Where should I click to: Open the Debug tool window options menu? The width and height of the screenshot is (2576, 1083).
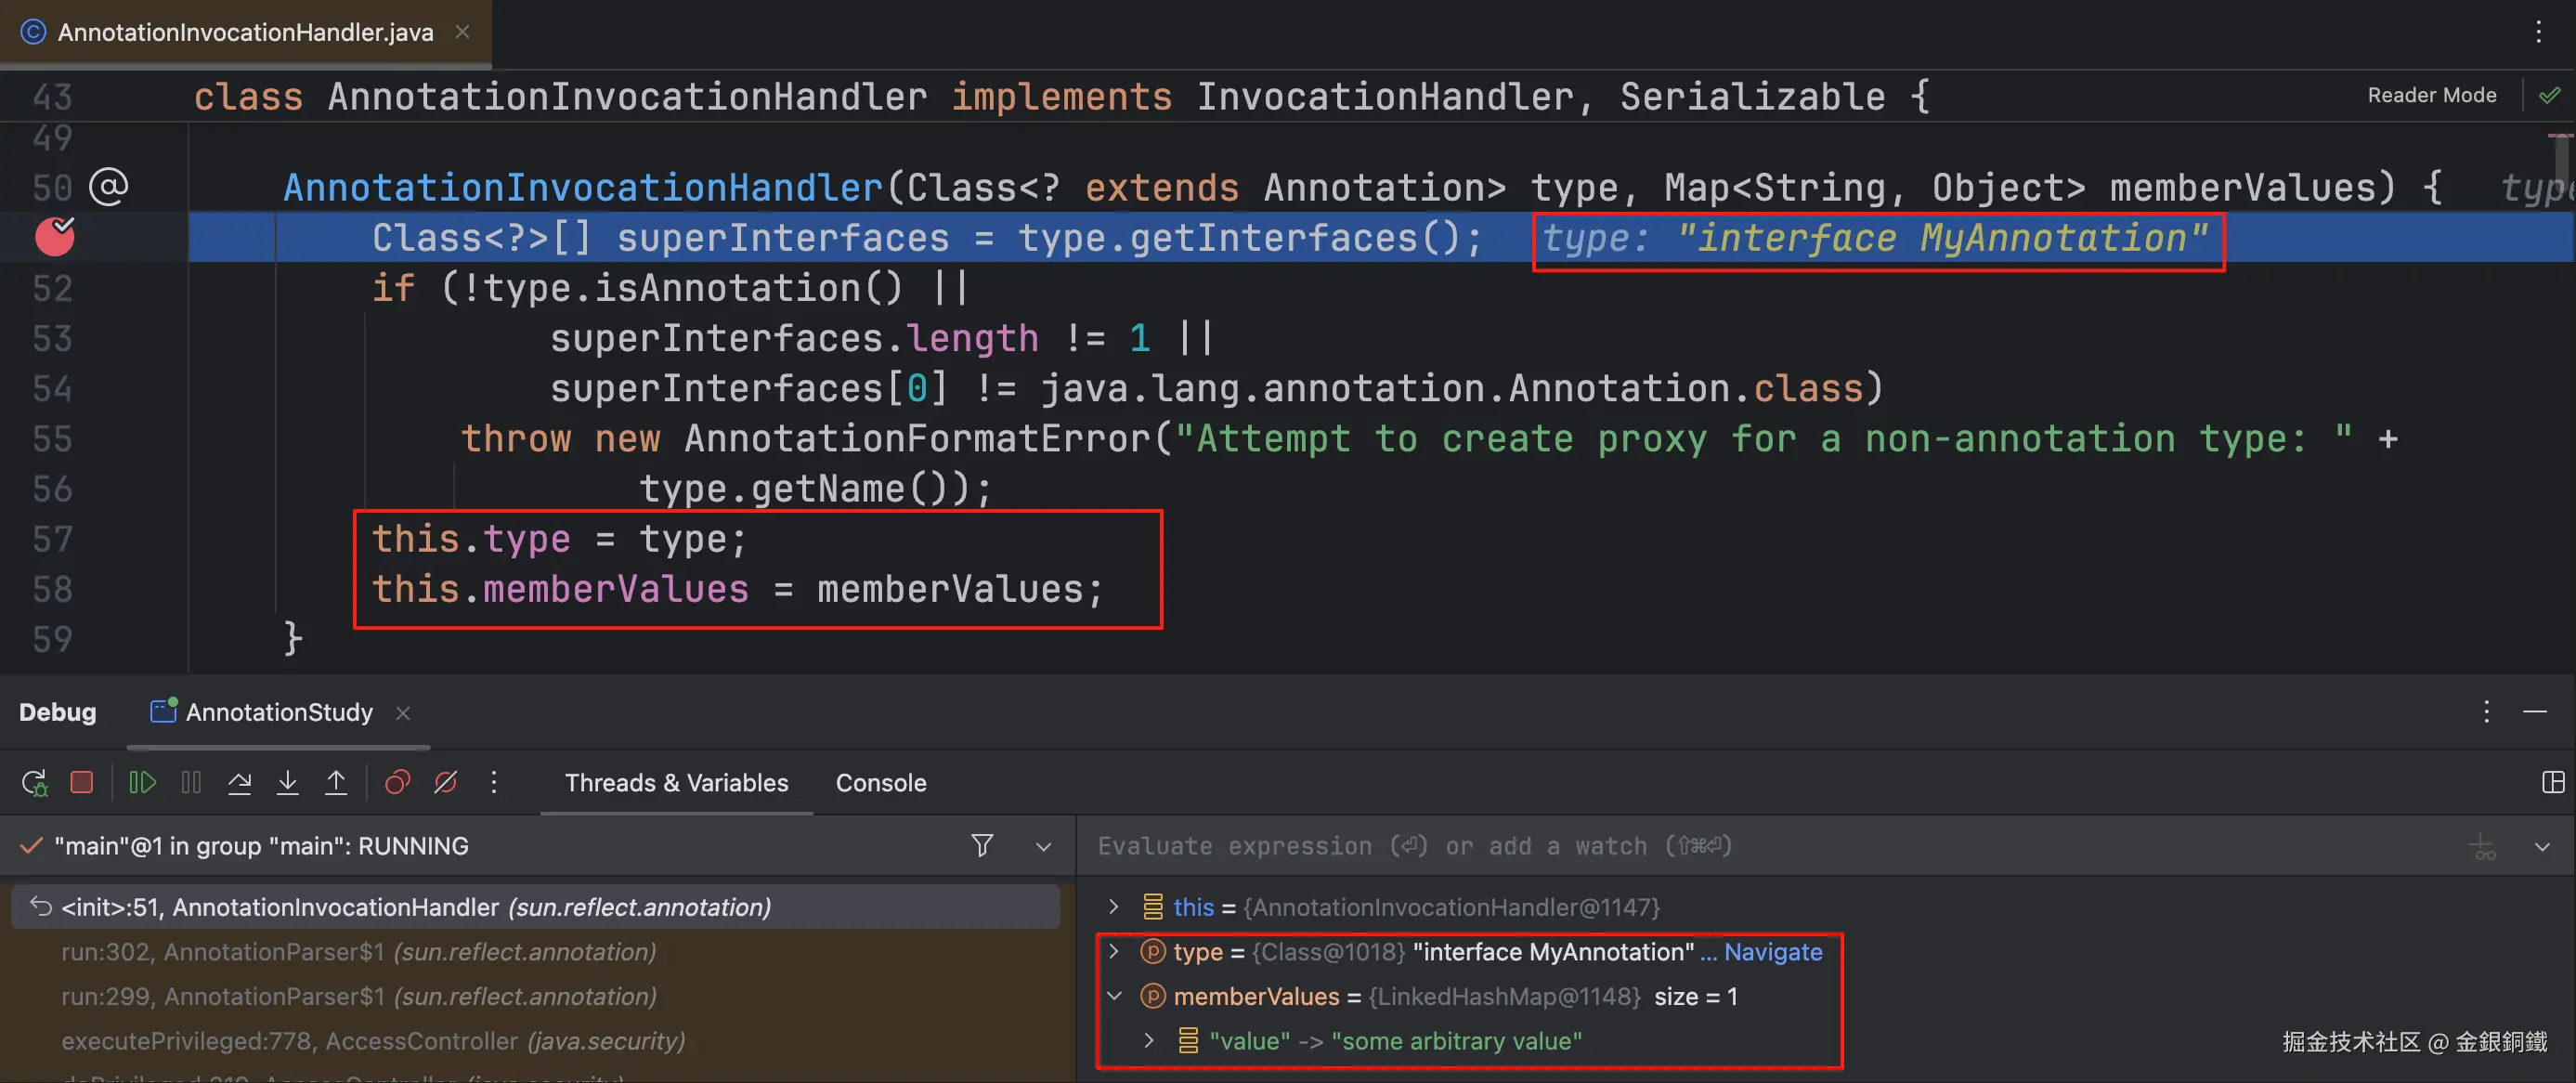pyautogui.click(x=2486, y=712)
